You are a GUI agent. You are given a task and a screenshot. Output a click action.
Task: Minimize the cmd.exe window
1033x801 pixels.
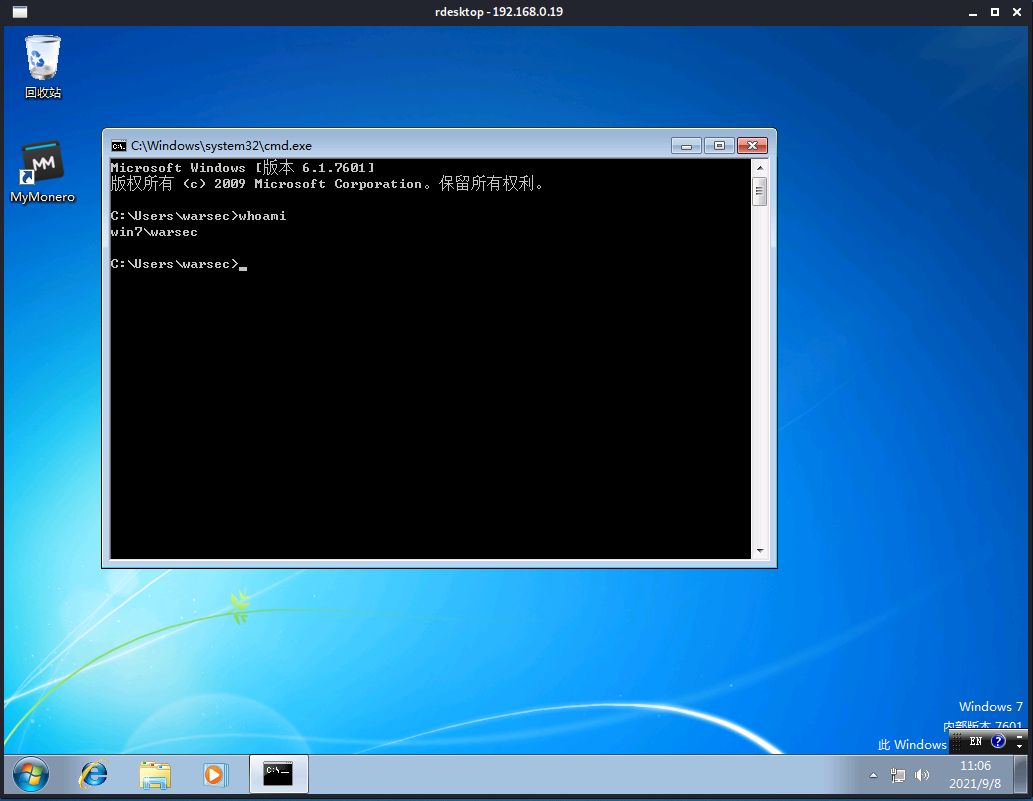pyautogui.click(x=686, y=146)
